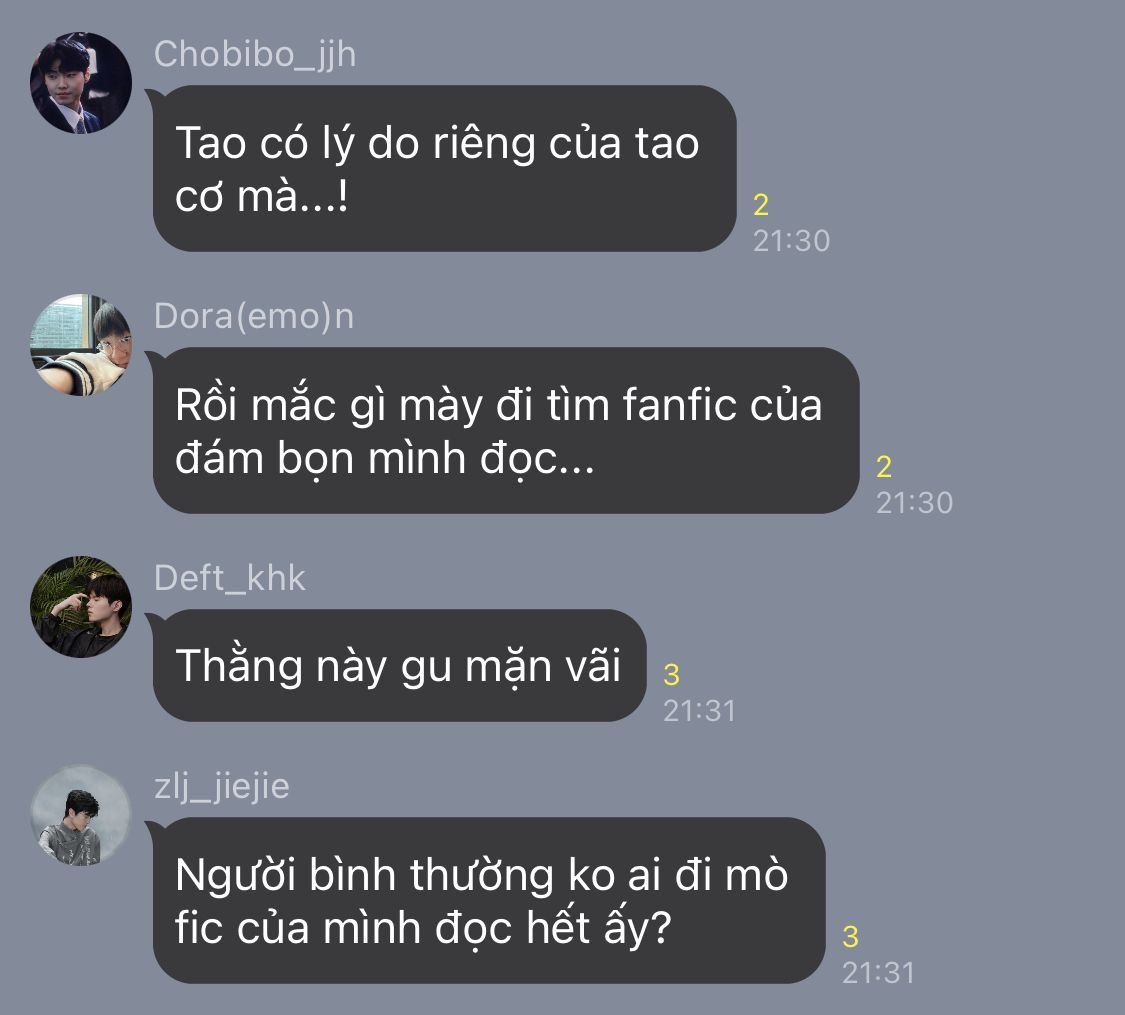Click the Dora(emo)n username label

tap(254, 316)
